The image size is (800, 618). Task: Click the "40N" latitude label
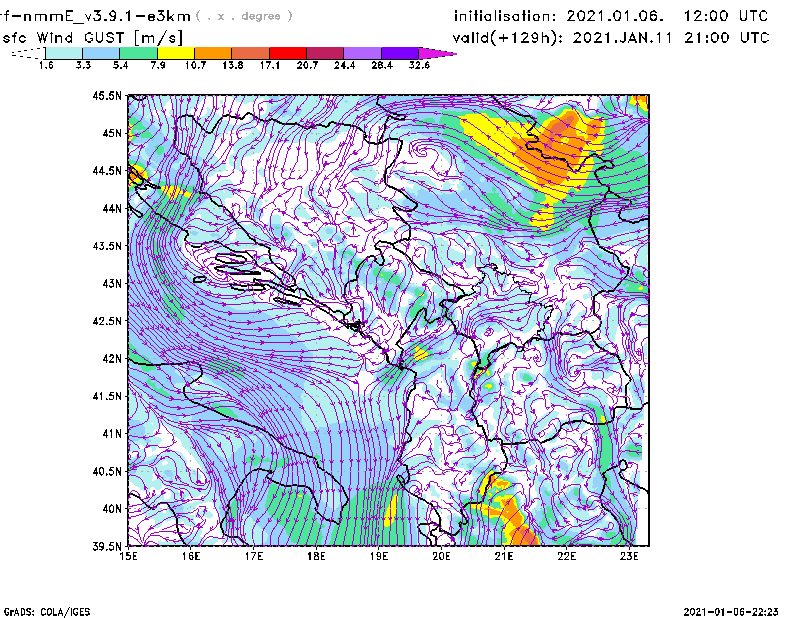[x=112, y=508]
